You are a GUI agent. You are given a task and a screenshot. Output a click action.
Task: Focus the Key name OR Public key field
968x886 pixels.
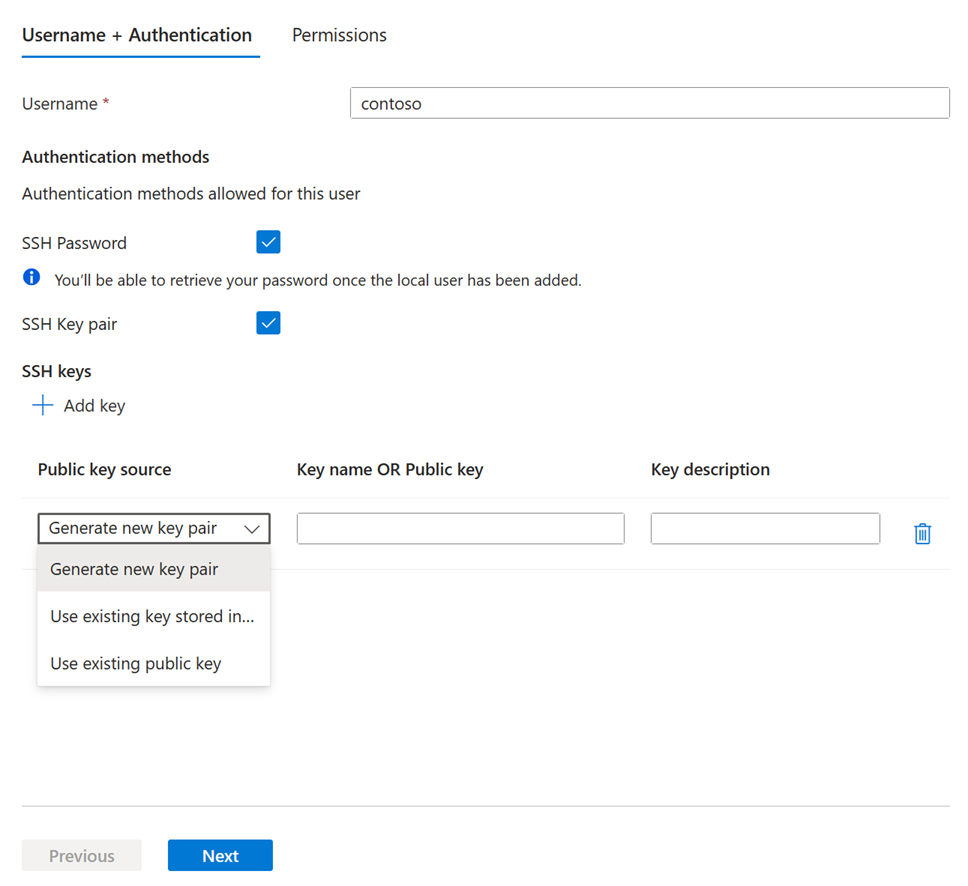tap(460, 528)
